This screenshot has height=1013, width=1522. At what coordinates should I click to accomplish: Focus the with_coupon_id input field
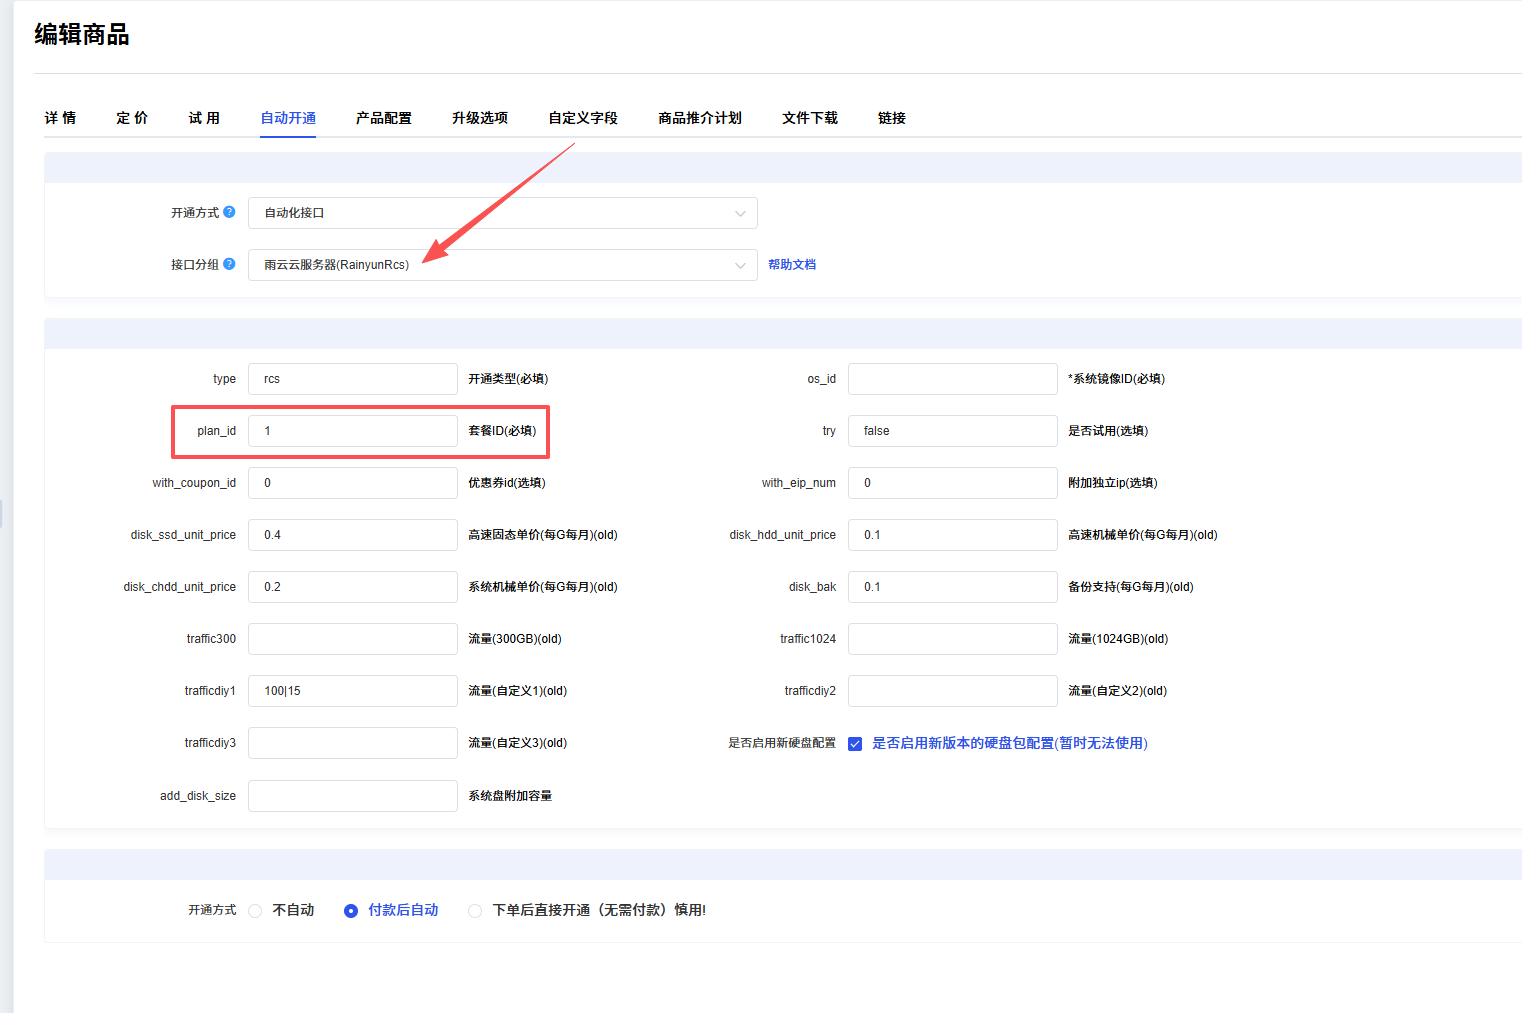tap(353, 483)
